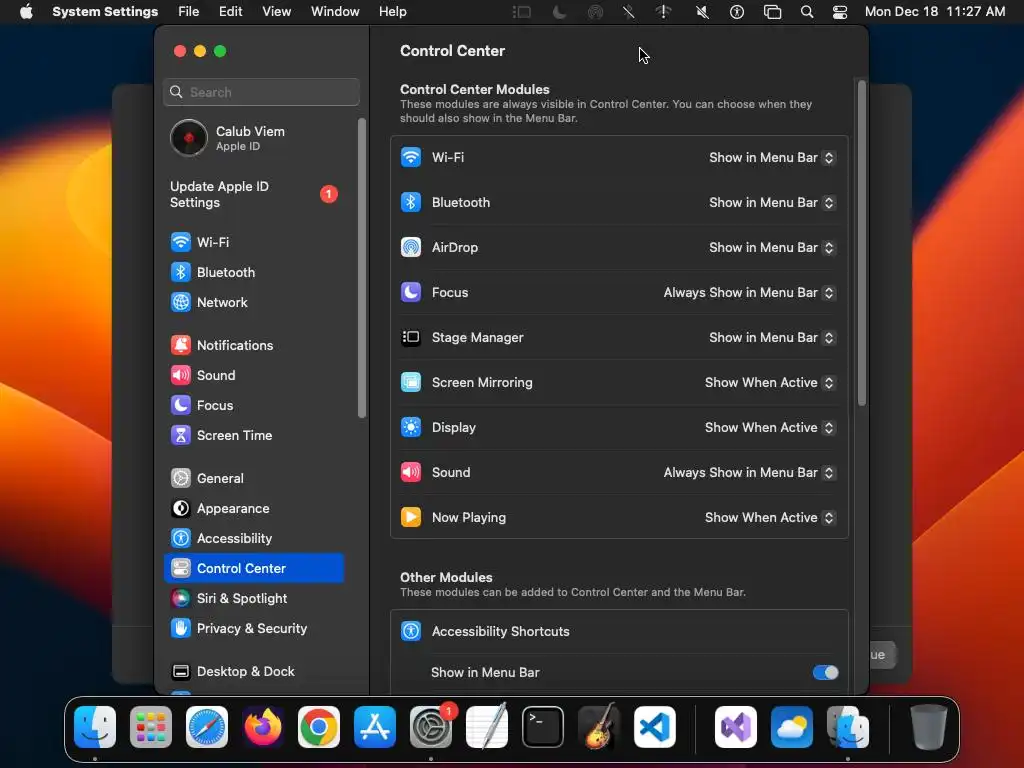1024x768 pixels.
Task: Launch Firefox from the Dock
Action: [263, 727]
